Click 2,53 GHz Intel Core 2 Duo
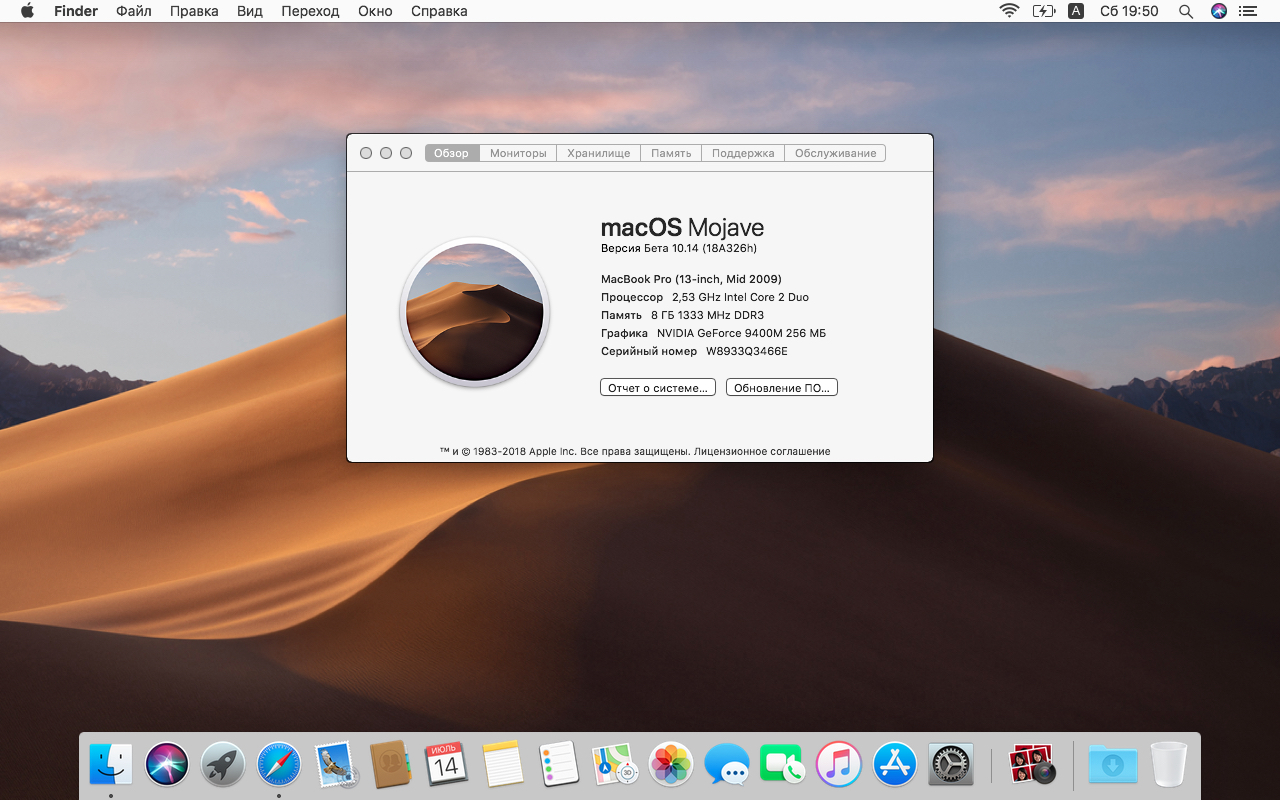This screenshot has width=1280, height=800. coord(741,297)
